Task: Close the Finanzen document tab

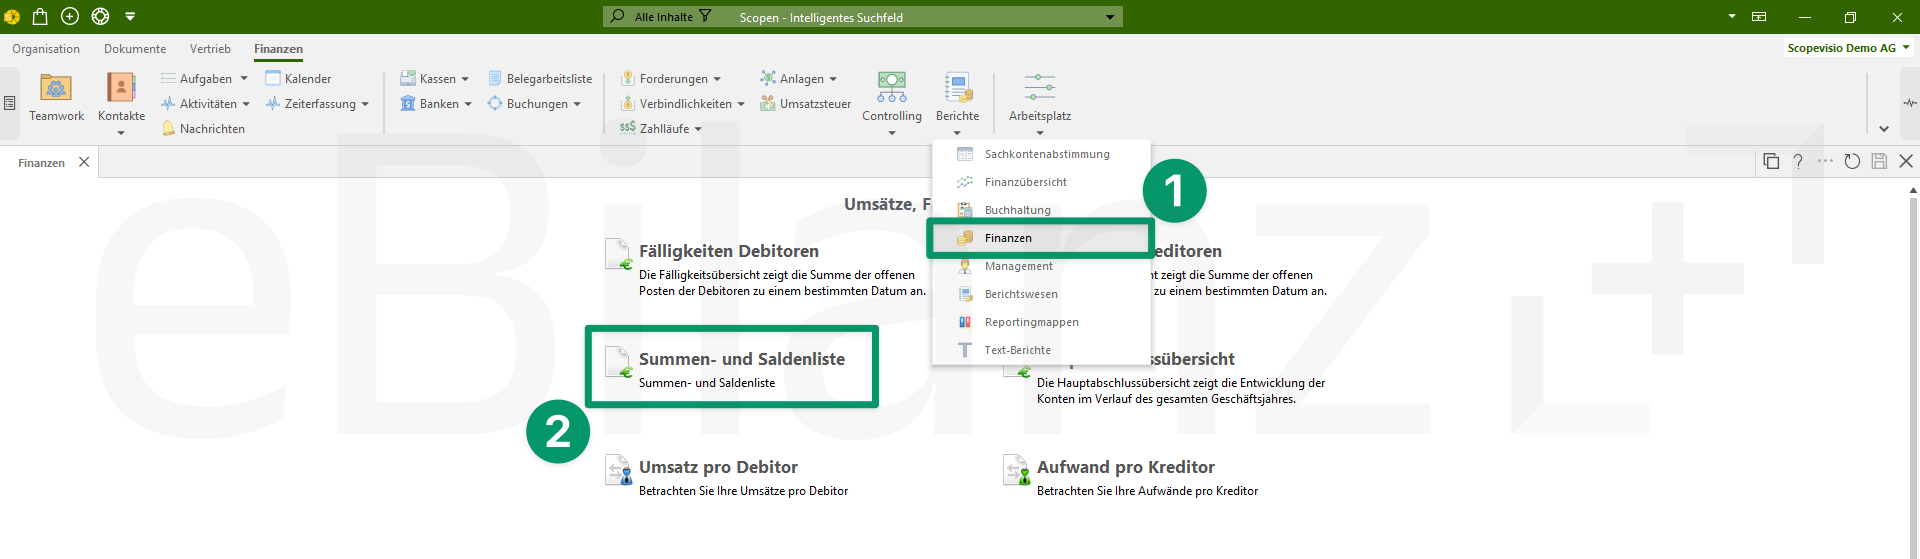Action: point(84,162)
